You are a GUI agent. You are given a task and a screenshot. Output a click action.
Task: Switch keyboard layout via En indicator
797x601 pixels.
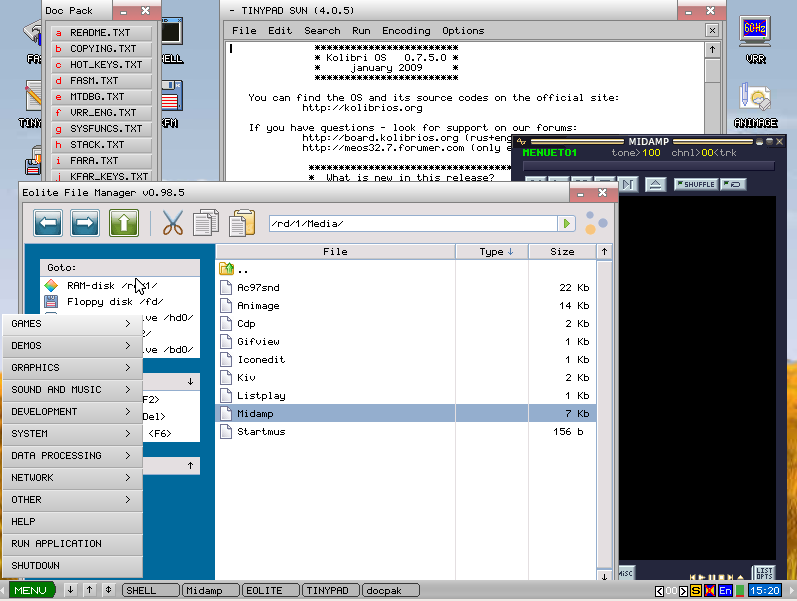pos(725,590)
